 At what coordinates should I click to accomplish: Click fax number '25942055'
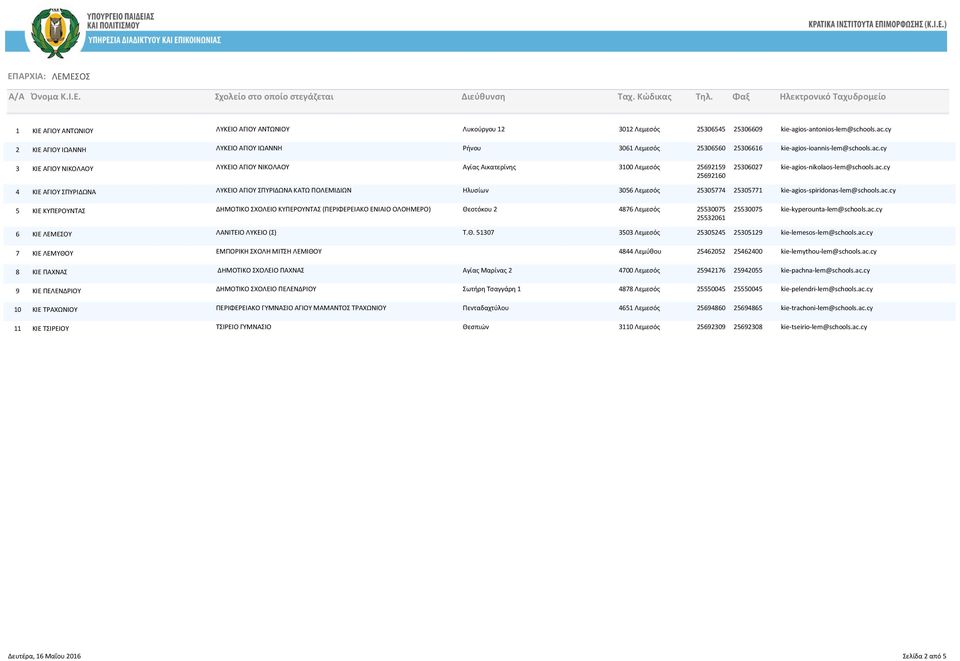point(748,271)
